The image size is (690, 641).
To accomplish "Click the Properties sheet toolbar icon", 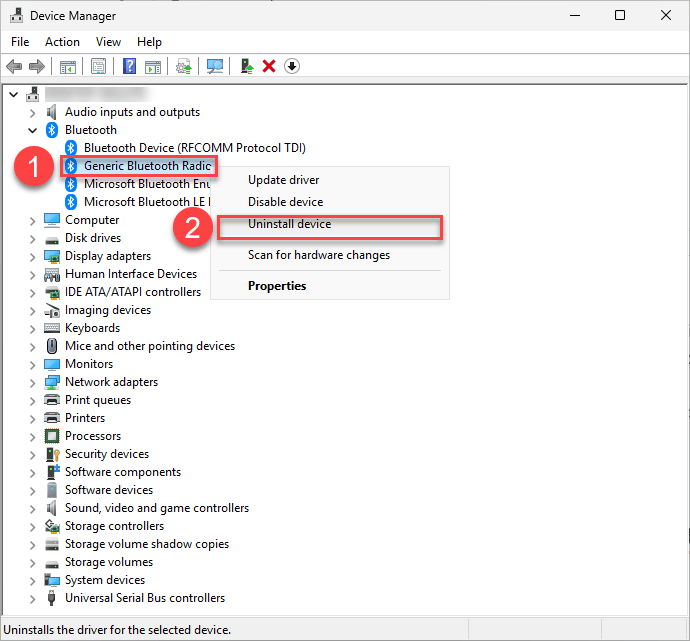I will pos(99,66).
